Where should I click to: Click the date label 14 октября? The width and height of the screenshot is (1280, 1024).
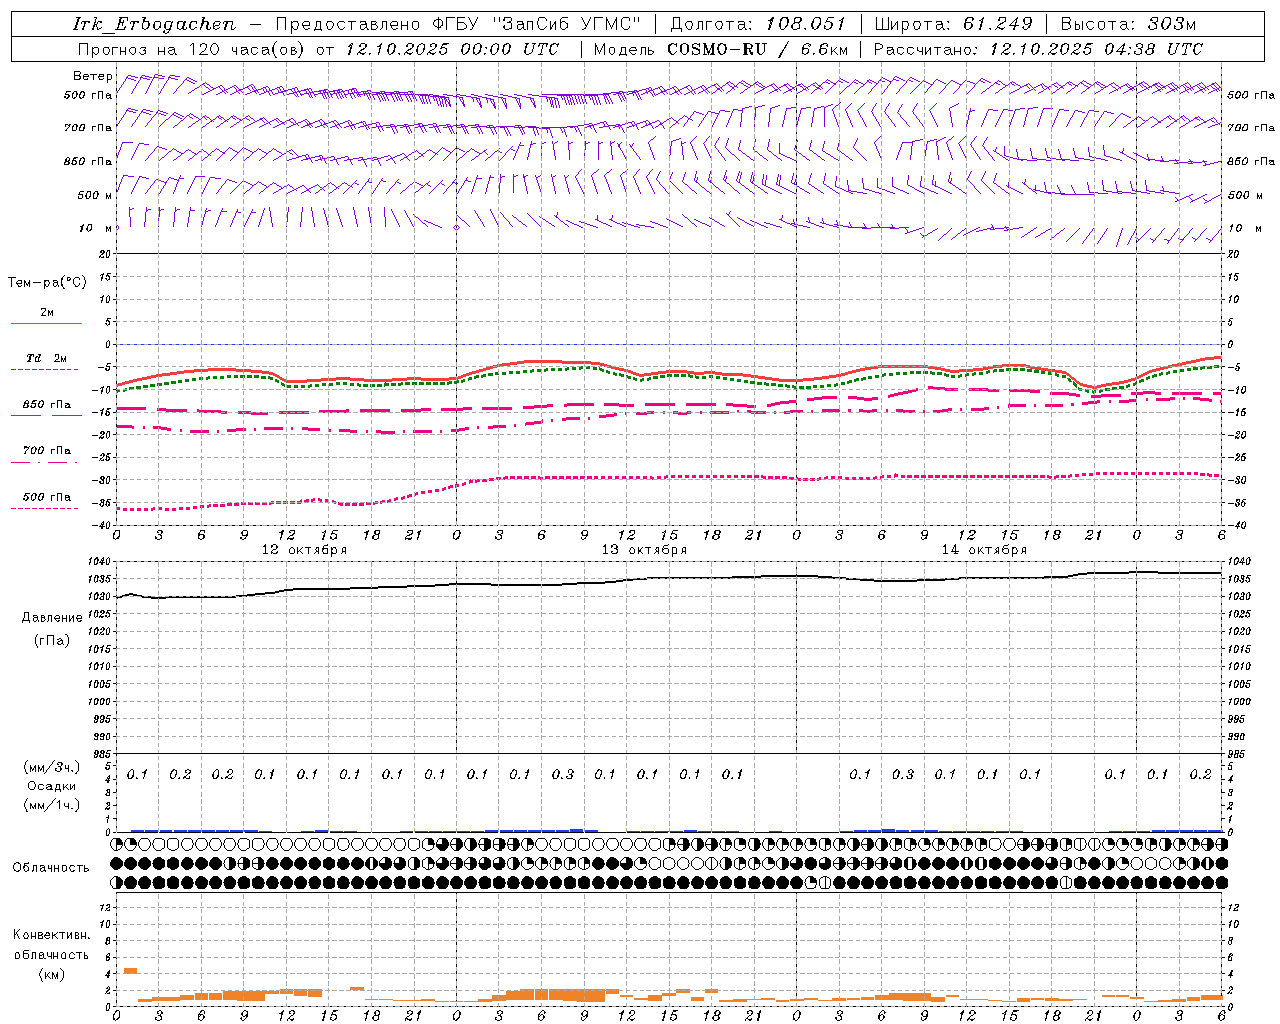(x=984, y=550)
